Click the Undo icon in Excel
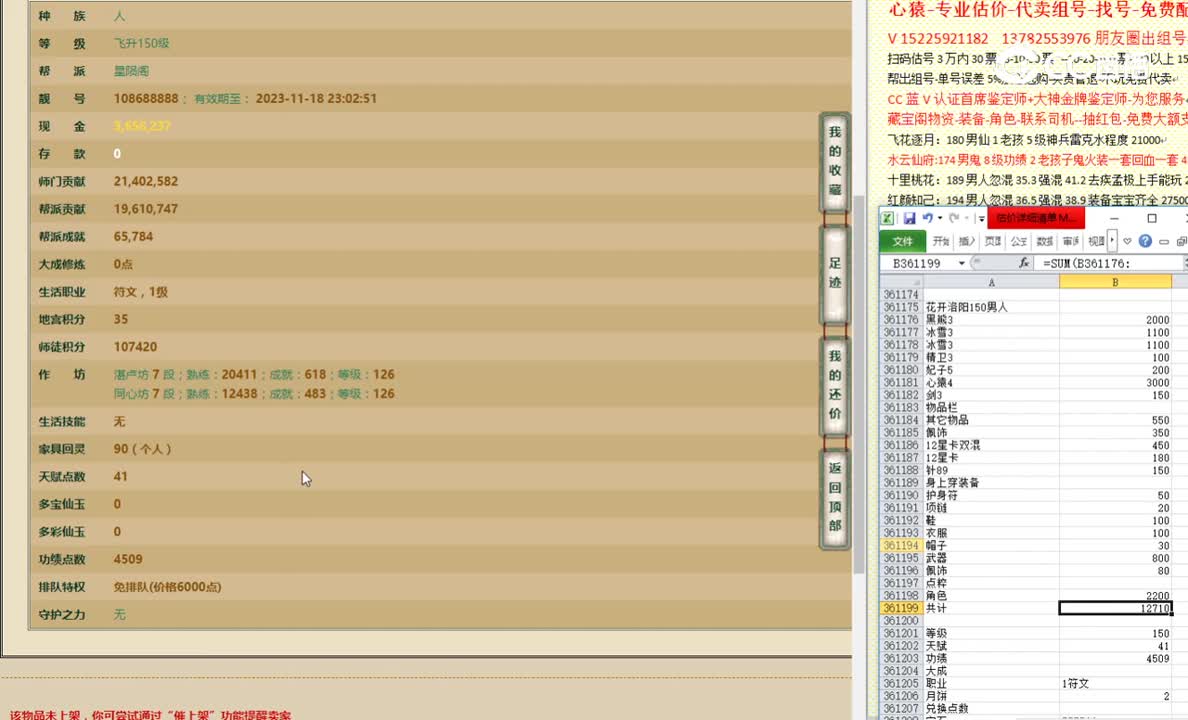Image resolution: width=1188 pixels, height=720 pixels. (x=930, y=217)
